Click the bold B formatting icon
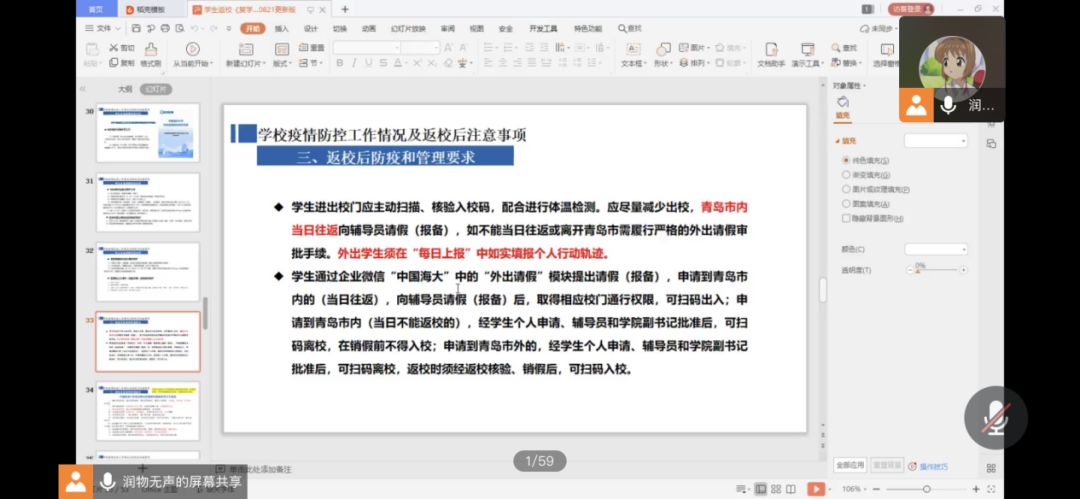 click(340, 63)
